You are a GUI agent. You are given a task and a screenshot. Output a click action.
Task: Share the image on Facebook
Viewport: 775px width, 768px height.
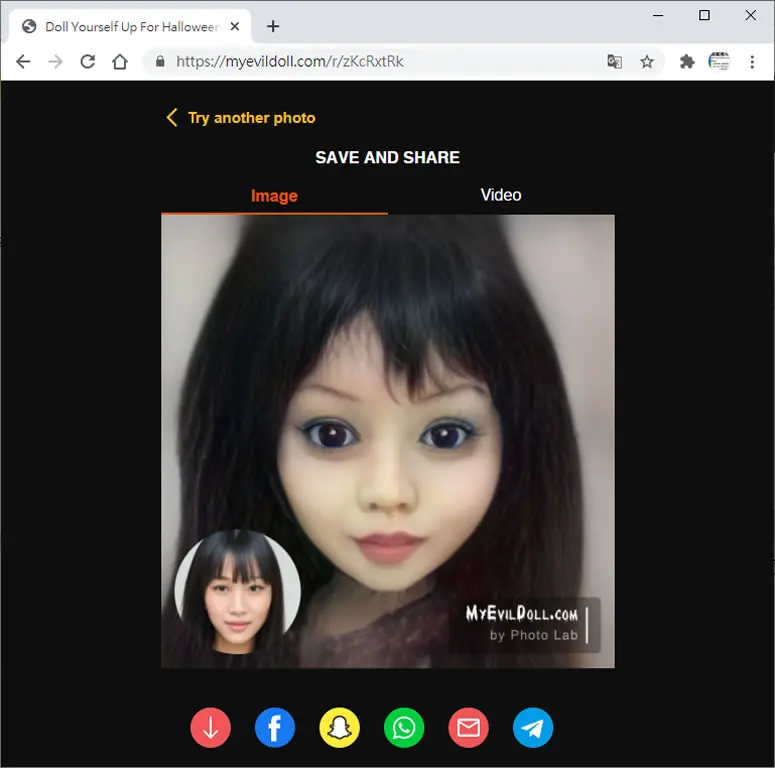[x=275, y=727]
